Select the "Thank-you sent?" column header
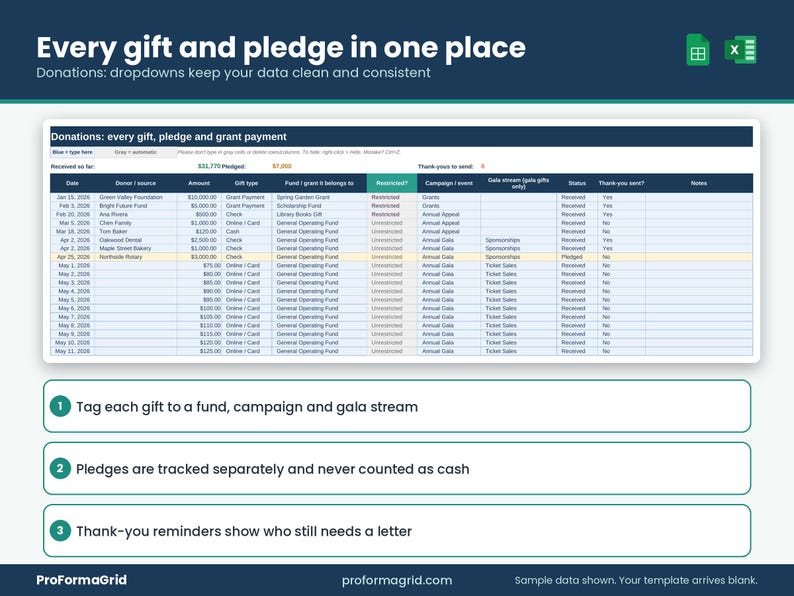794x596 pixels. coord(621,183)
